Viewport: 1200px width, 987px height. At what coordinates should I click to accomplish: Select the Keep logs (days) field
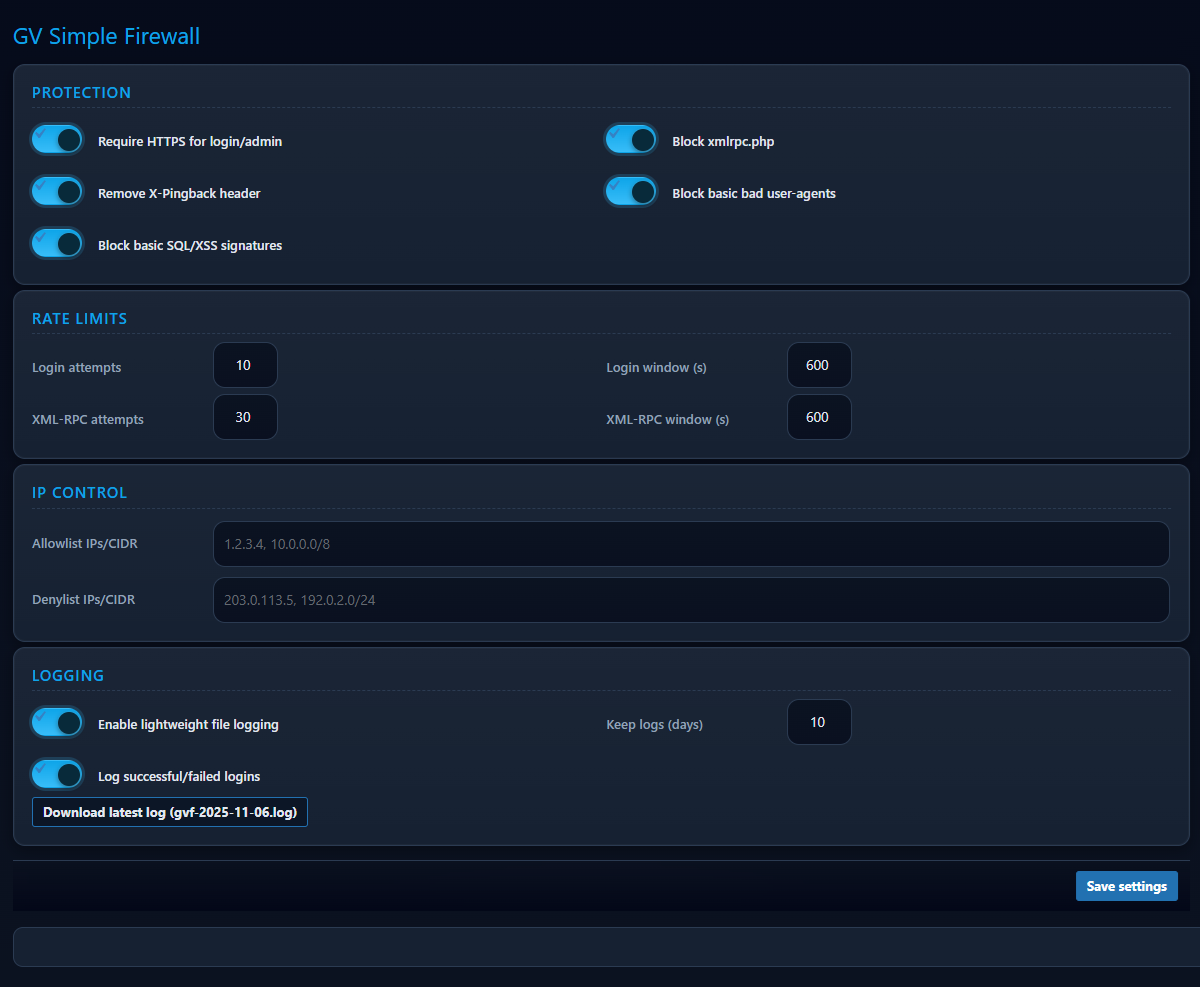pos(819,722)
